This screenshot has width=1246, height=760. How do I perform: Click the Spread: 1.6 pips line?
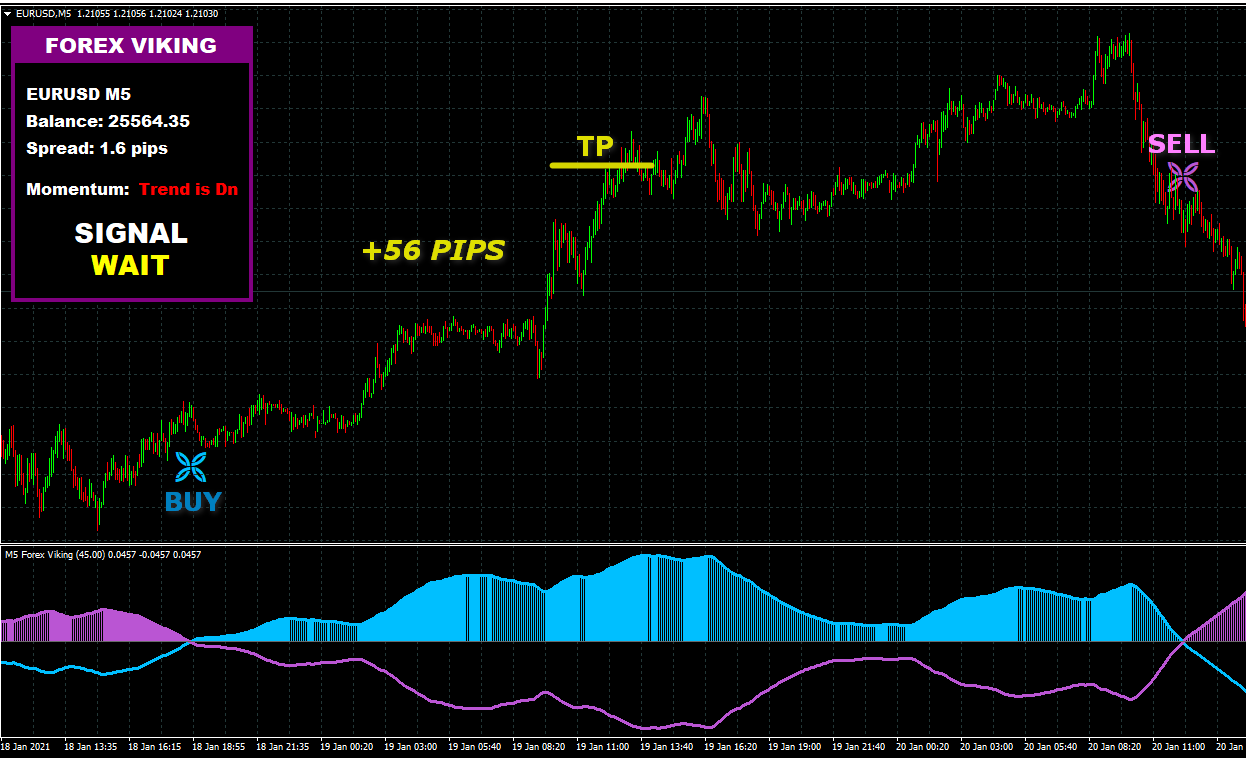coord(97,148)
